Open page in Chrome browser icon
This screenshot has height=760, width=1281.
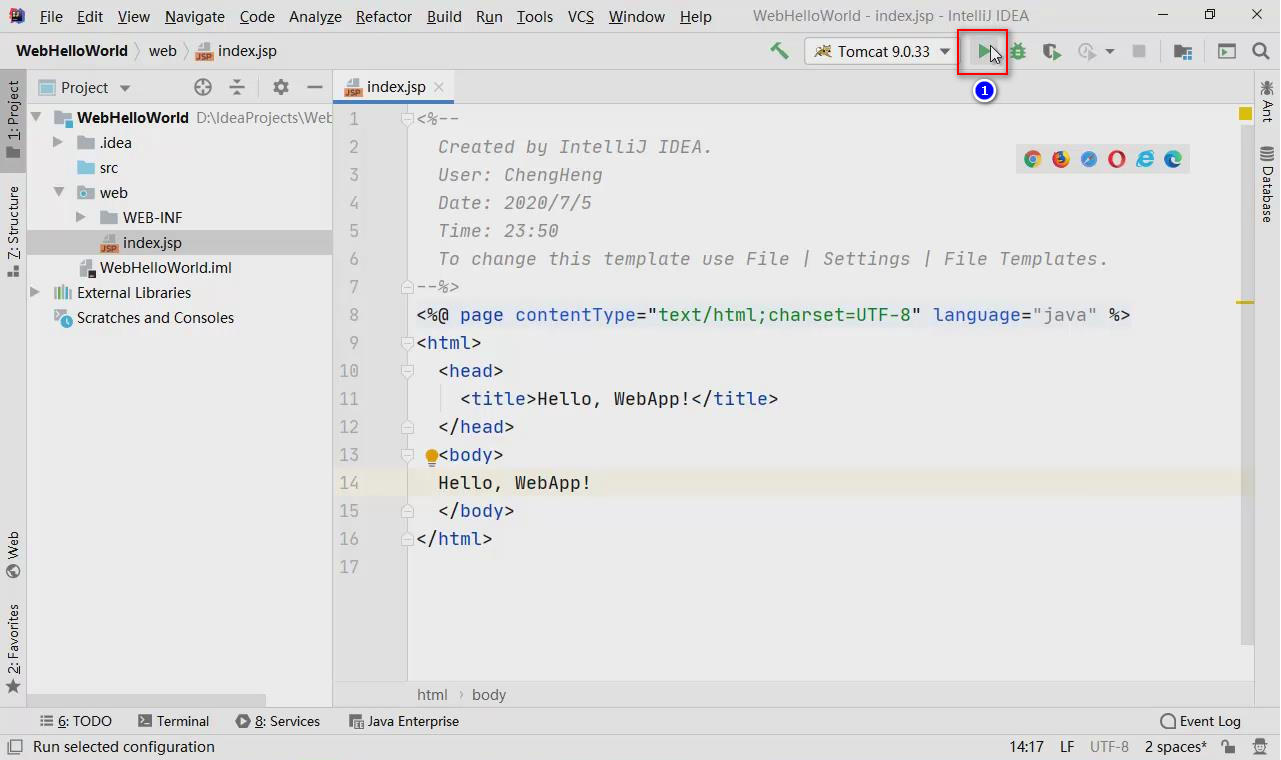click(1033, 159)
